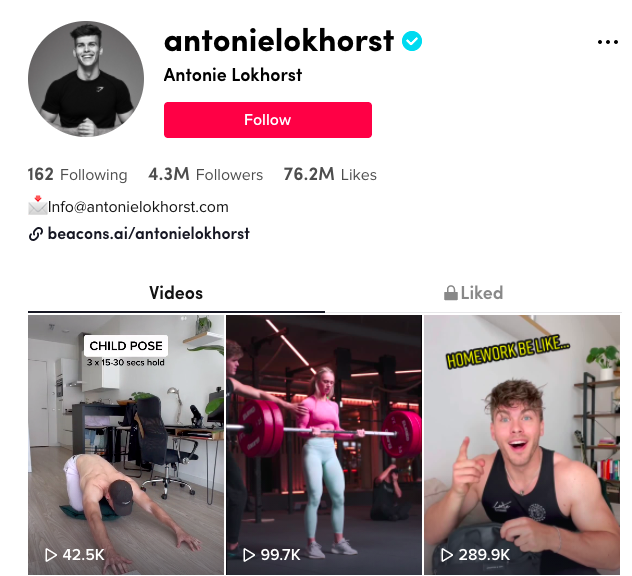
Task: Open the Homework Be Like video
Action: tap(522, 445)
